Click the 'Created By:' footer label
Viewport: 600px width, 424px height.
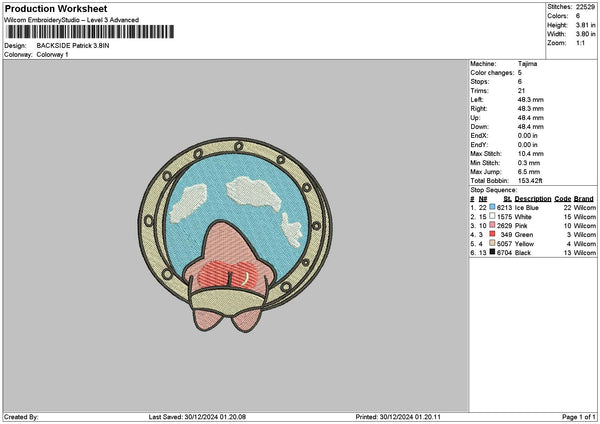pos(21,417)
